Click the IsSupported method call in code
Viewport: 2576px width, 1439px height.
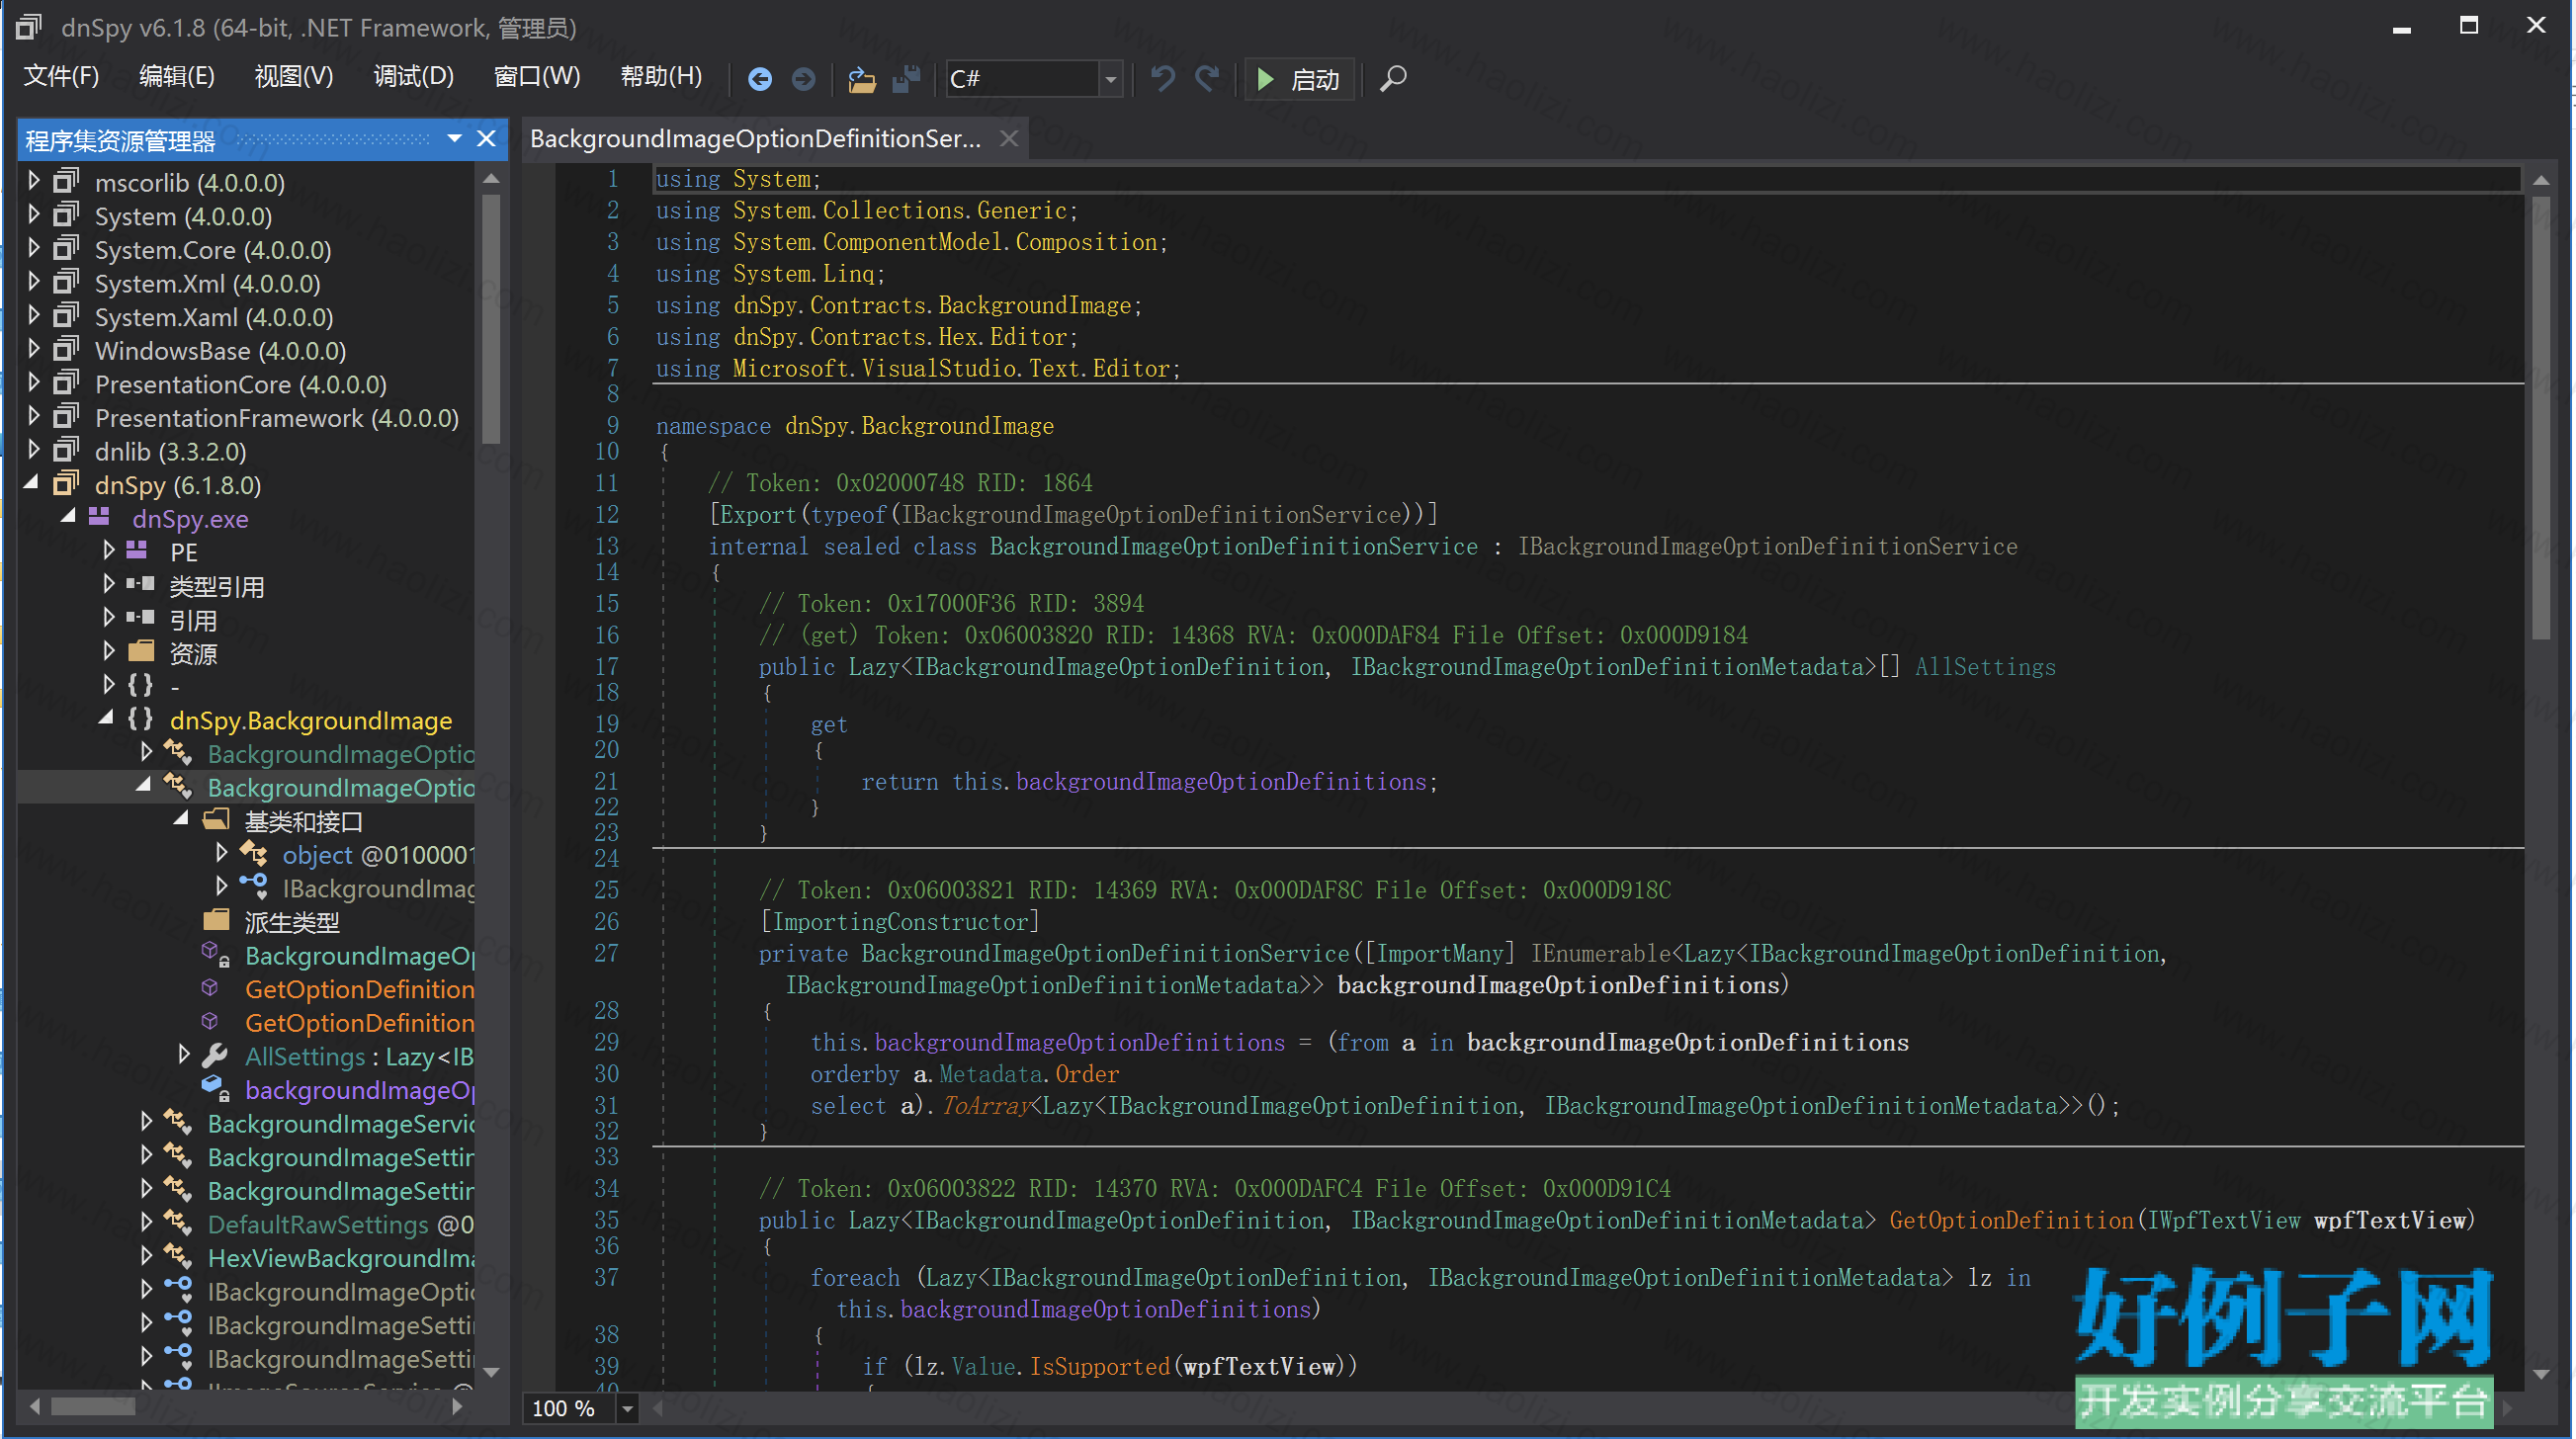(x=1099, y=1367)
